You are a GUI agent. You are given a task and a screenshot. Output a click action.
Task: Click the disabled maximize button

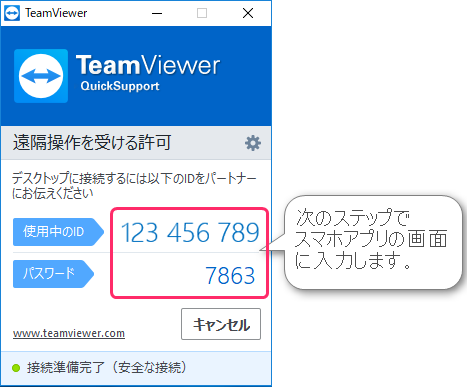click(202, 13)
